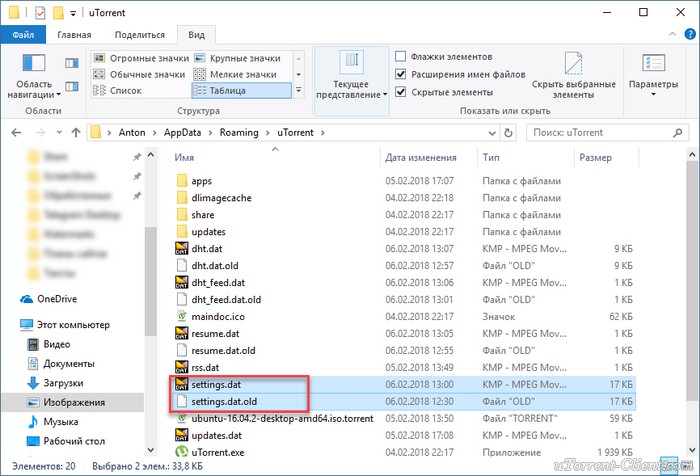Viewport: 700px width, 476px height.
Task: Click the Загрузки downloads arrow icon
Action: [33, 383]
